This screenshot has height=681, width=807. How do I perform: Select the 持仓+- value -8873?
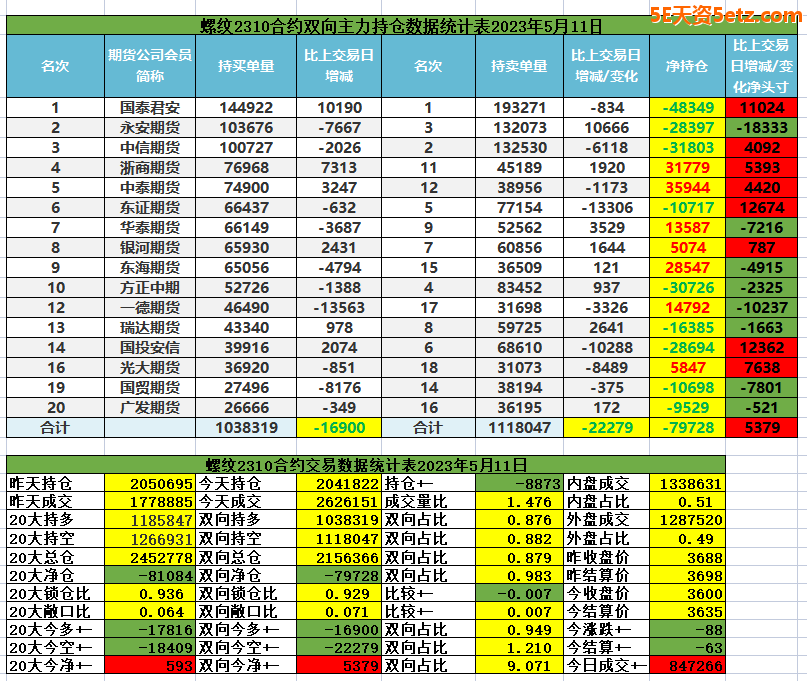click(x=519, y=484)
